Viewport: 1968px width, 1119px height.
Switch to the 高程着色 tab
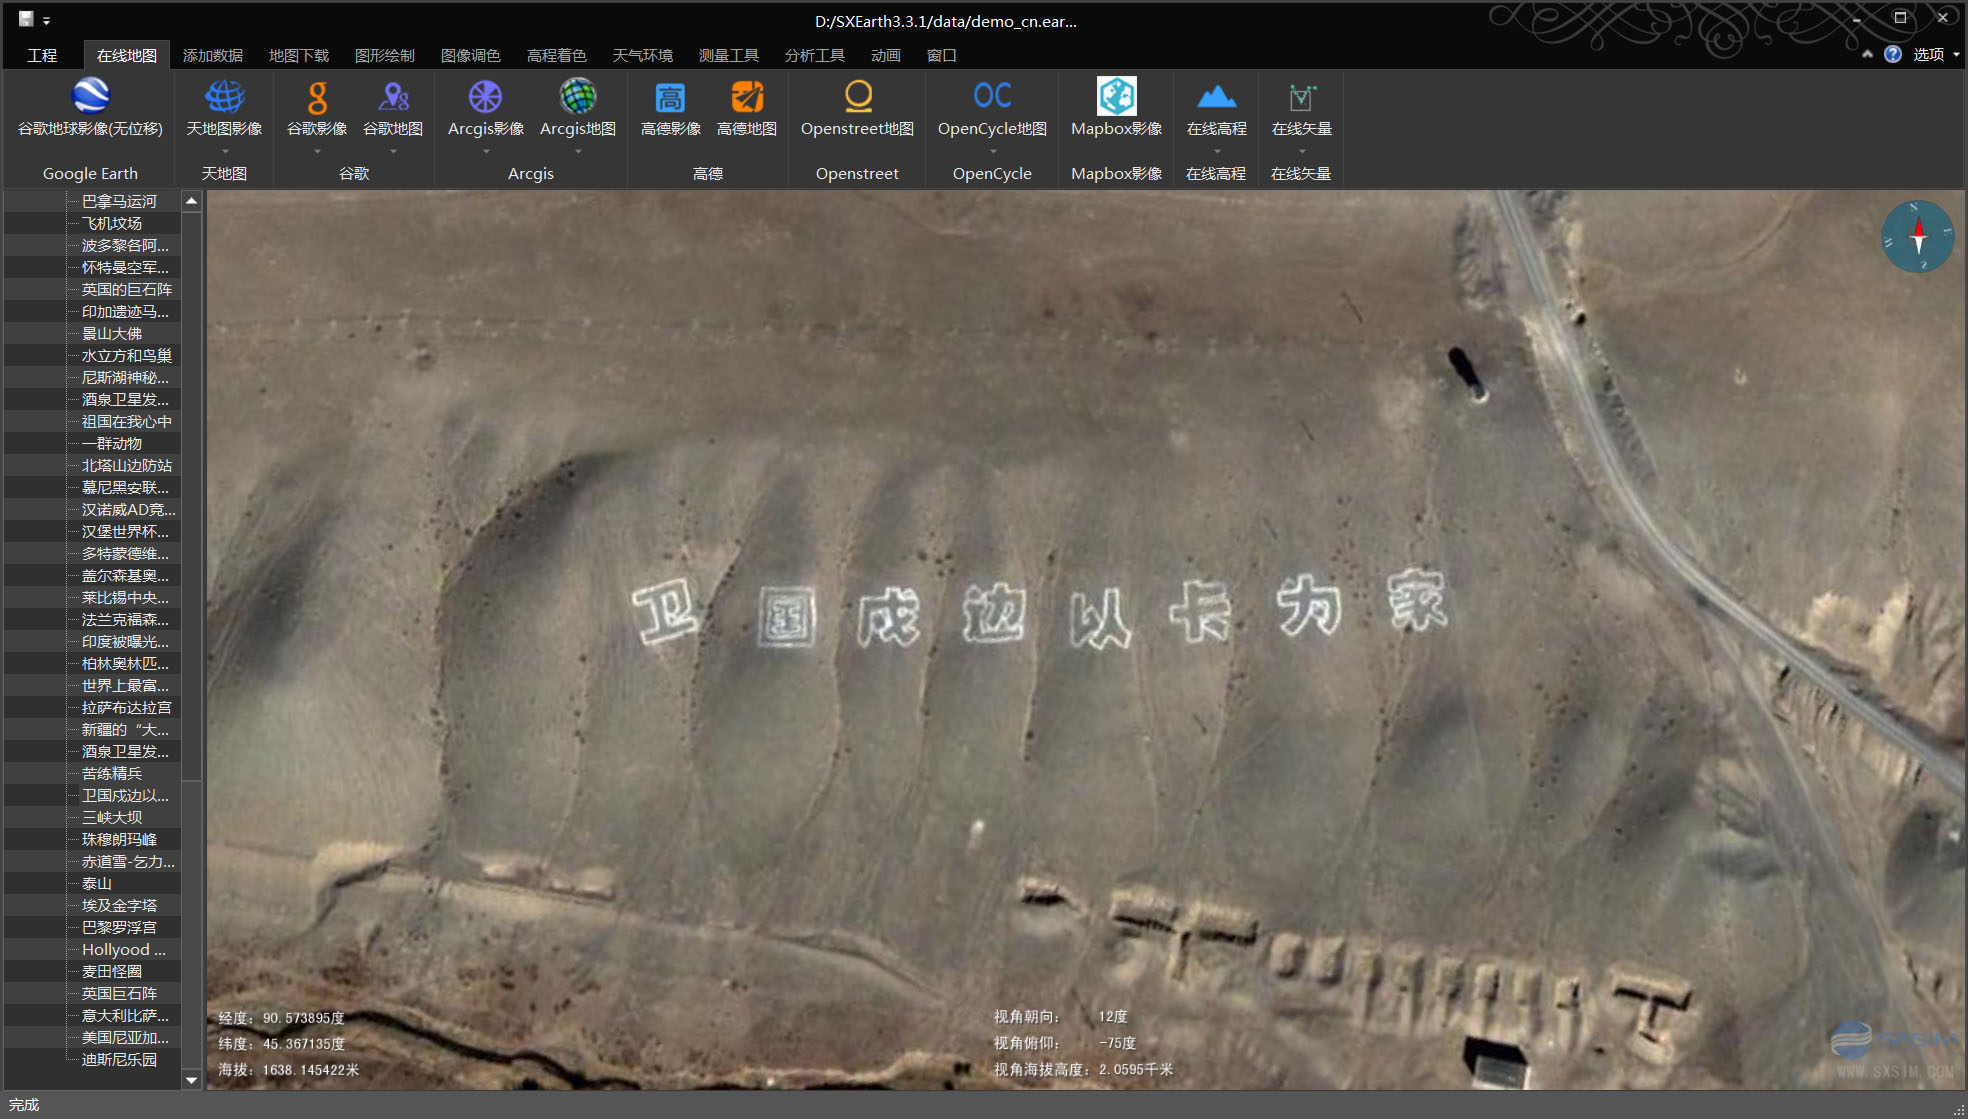557,55
